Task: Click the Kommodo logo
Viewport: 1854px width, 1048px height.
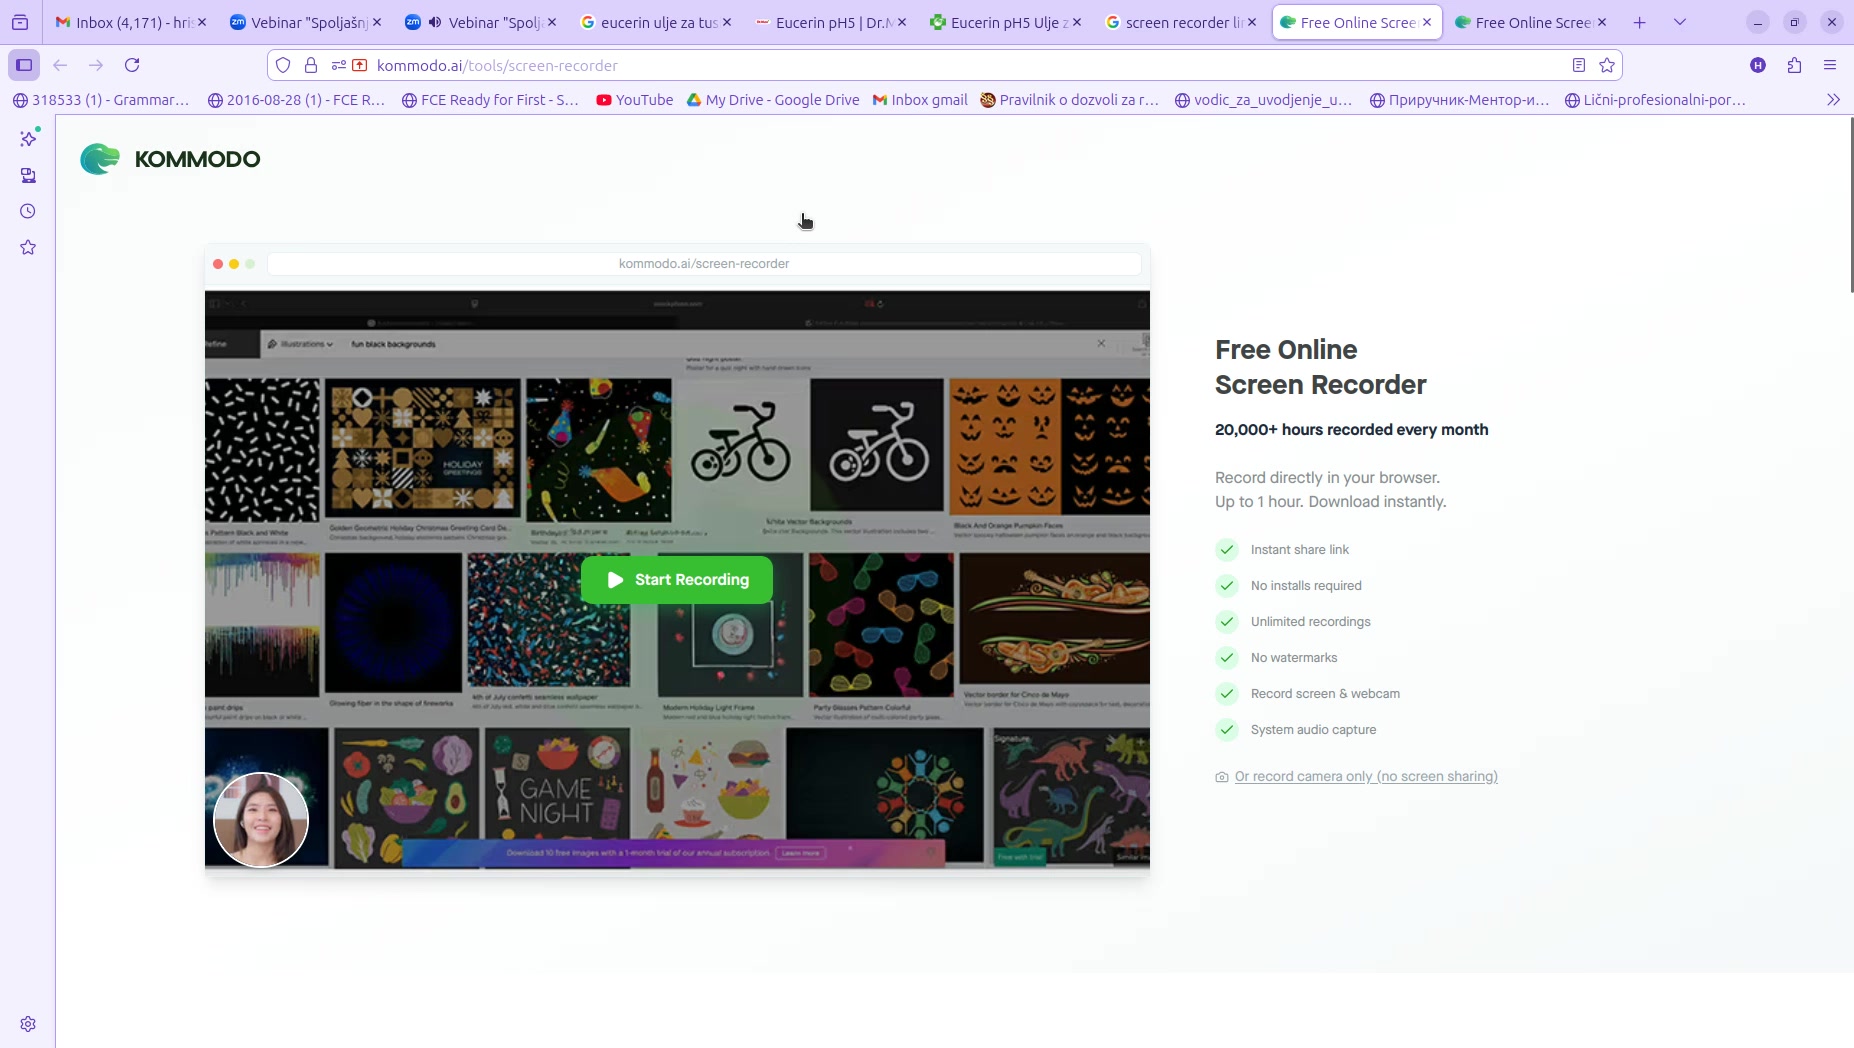Action: 170,159
